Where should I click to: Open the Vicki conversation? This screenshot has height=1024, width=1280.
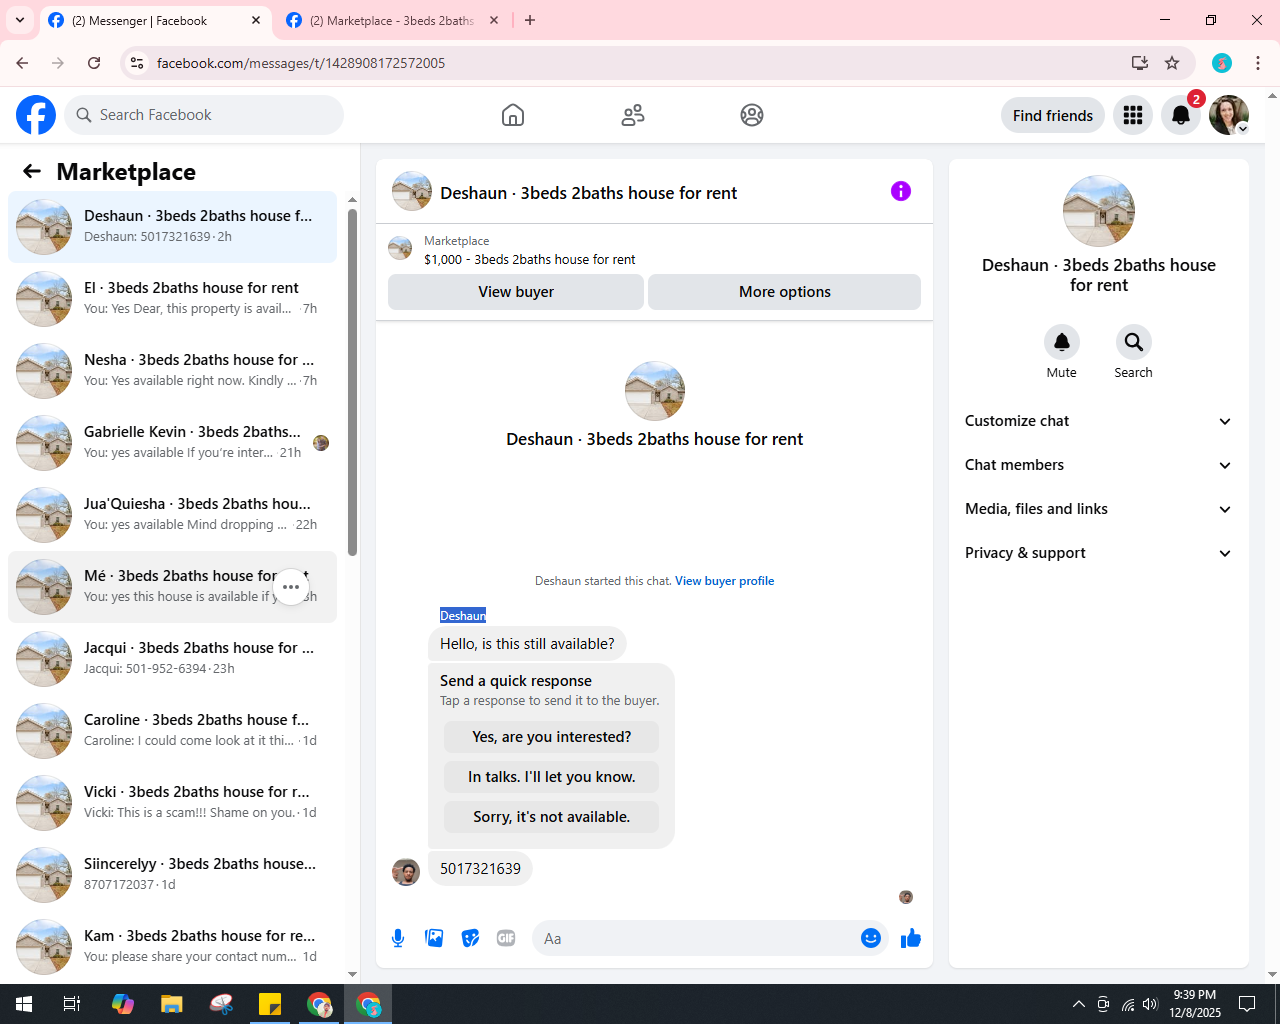tap(172, 803)
